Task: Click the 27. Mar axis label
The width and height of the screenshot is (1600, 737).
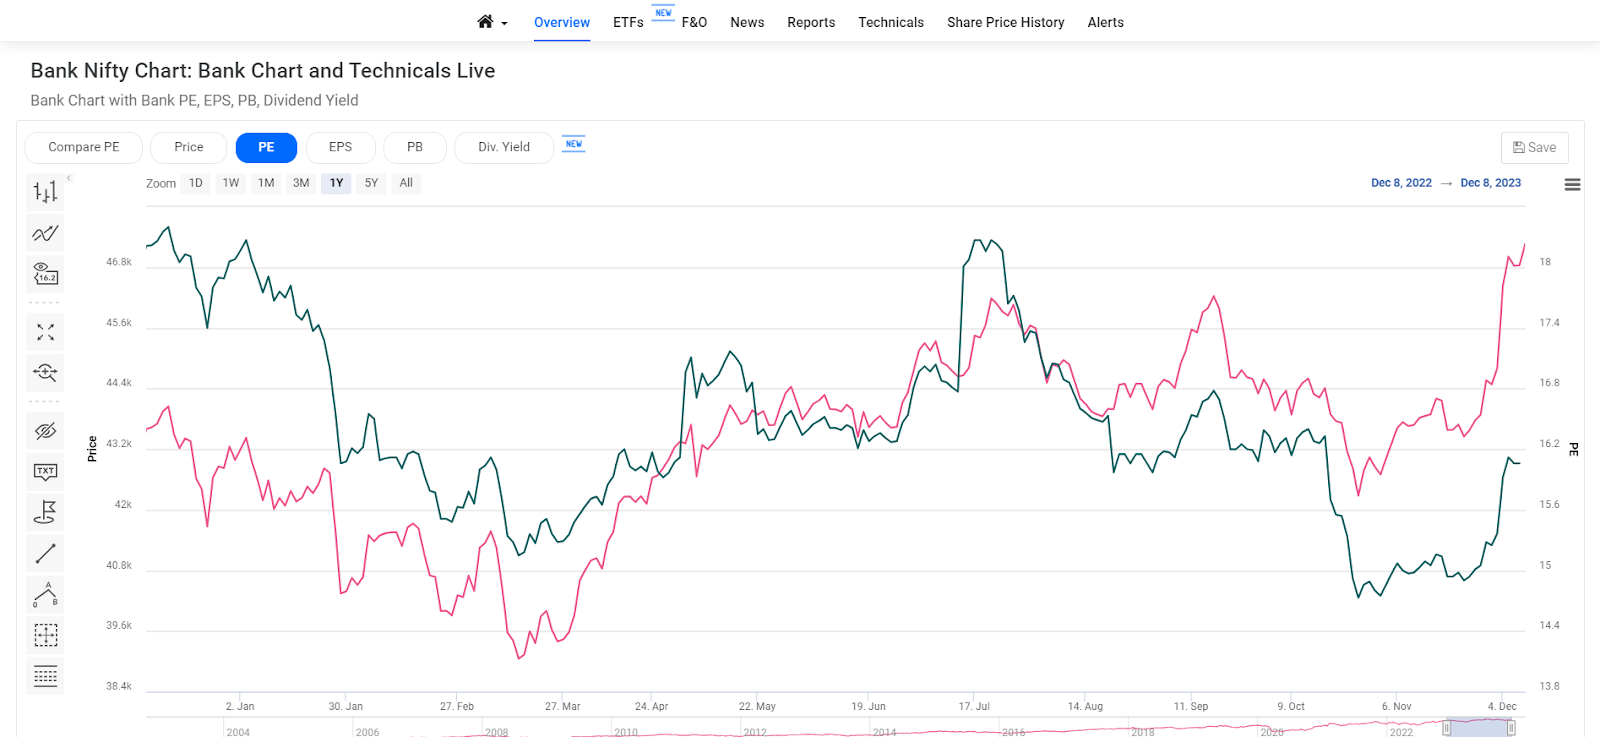Action: 562,706
